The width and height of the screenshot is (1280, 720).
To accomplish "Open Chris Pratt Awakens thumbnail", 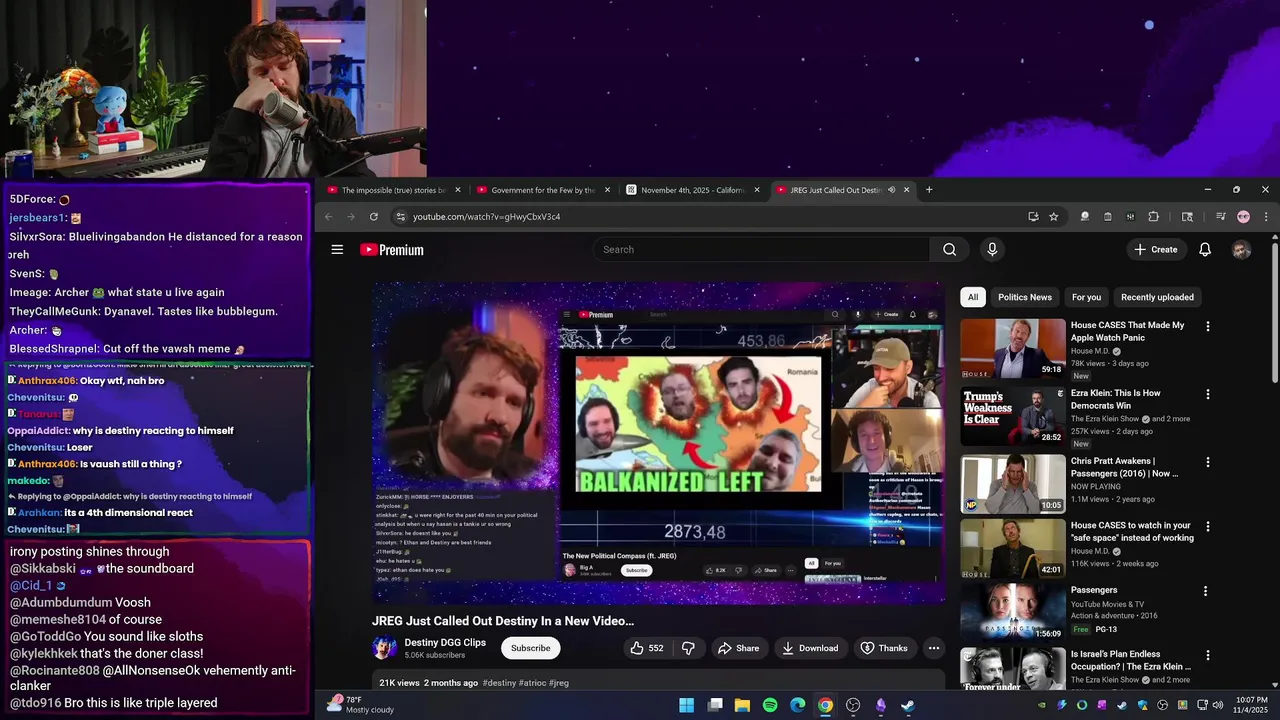I will pos(1013,484).
